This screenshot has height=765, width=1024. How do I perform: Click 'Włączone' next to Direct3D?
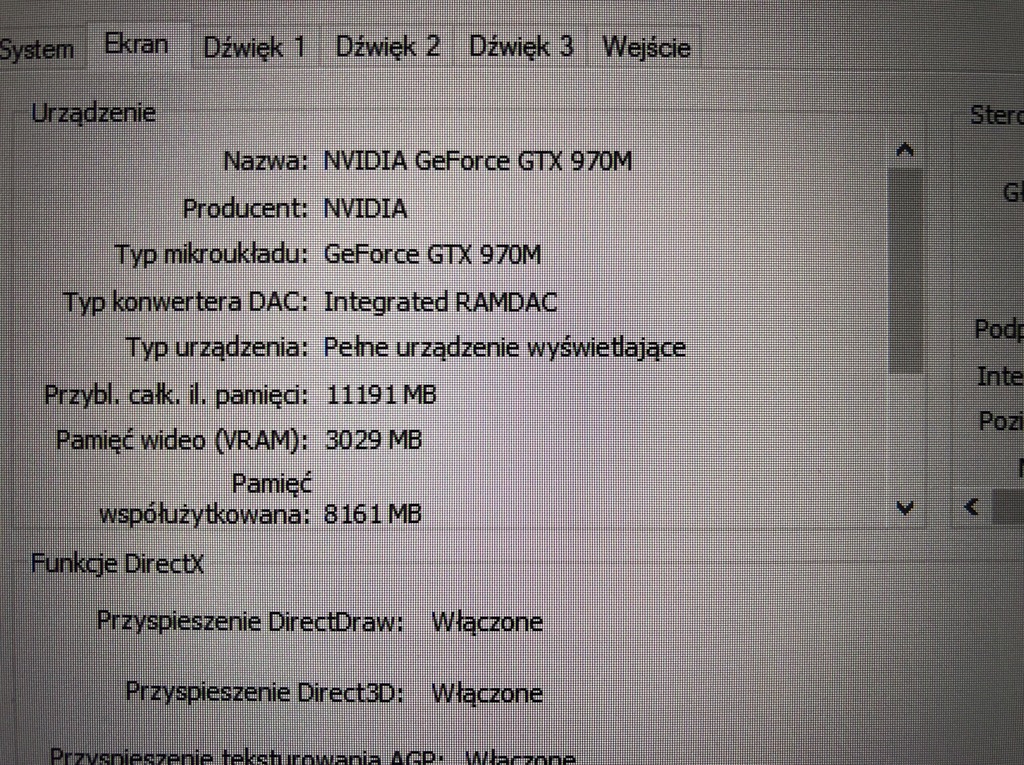coord(487,693)
